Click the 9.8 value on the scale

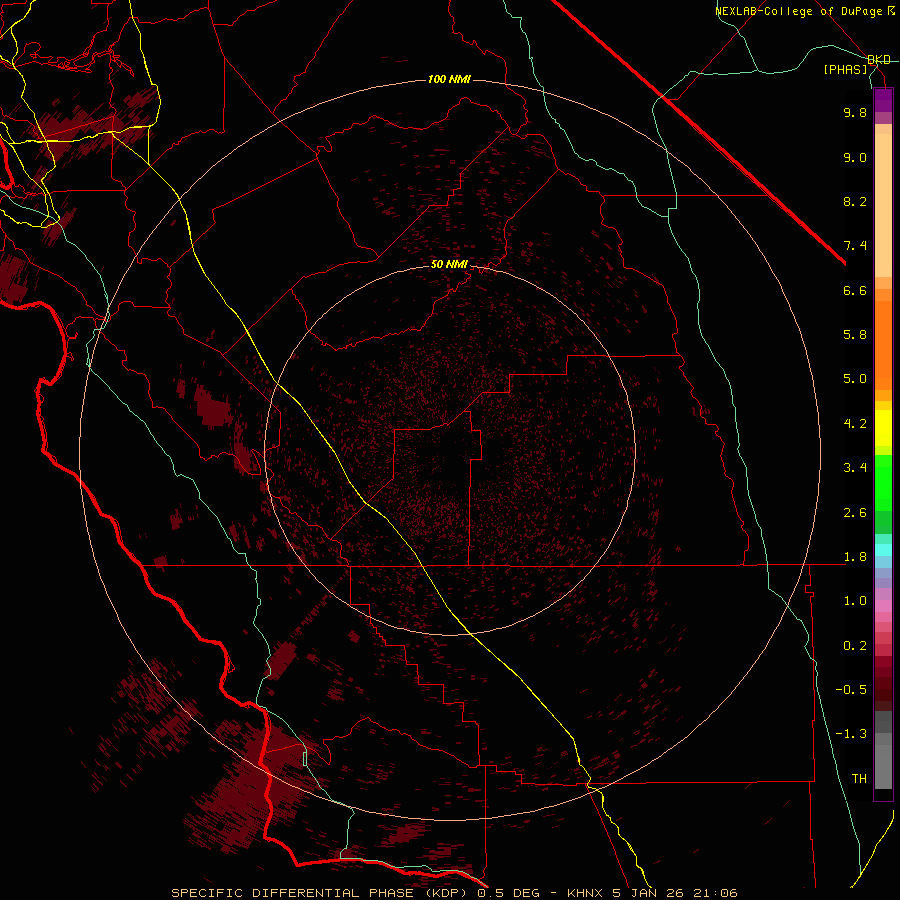coord(855,112)
